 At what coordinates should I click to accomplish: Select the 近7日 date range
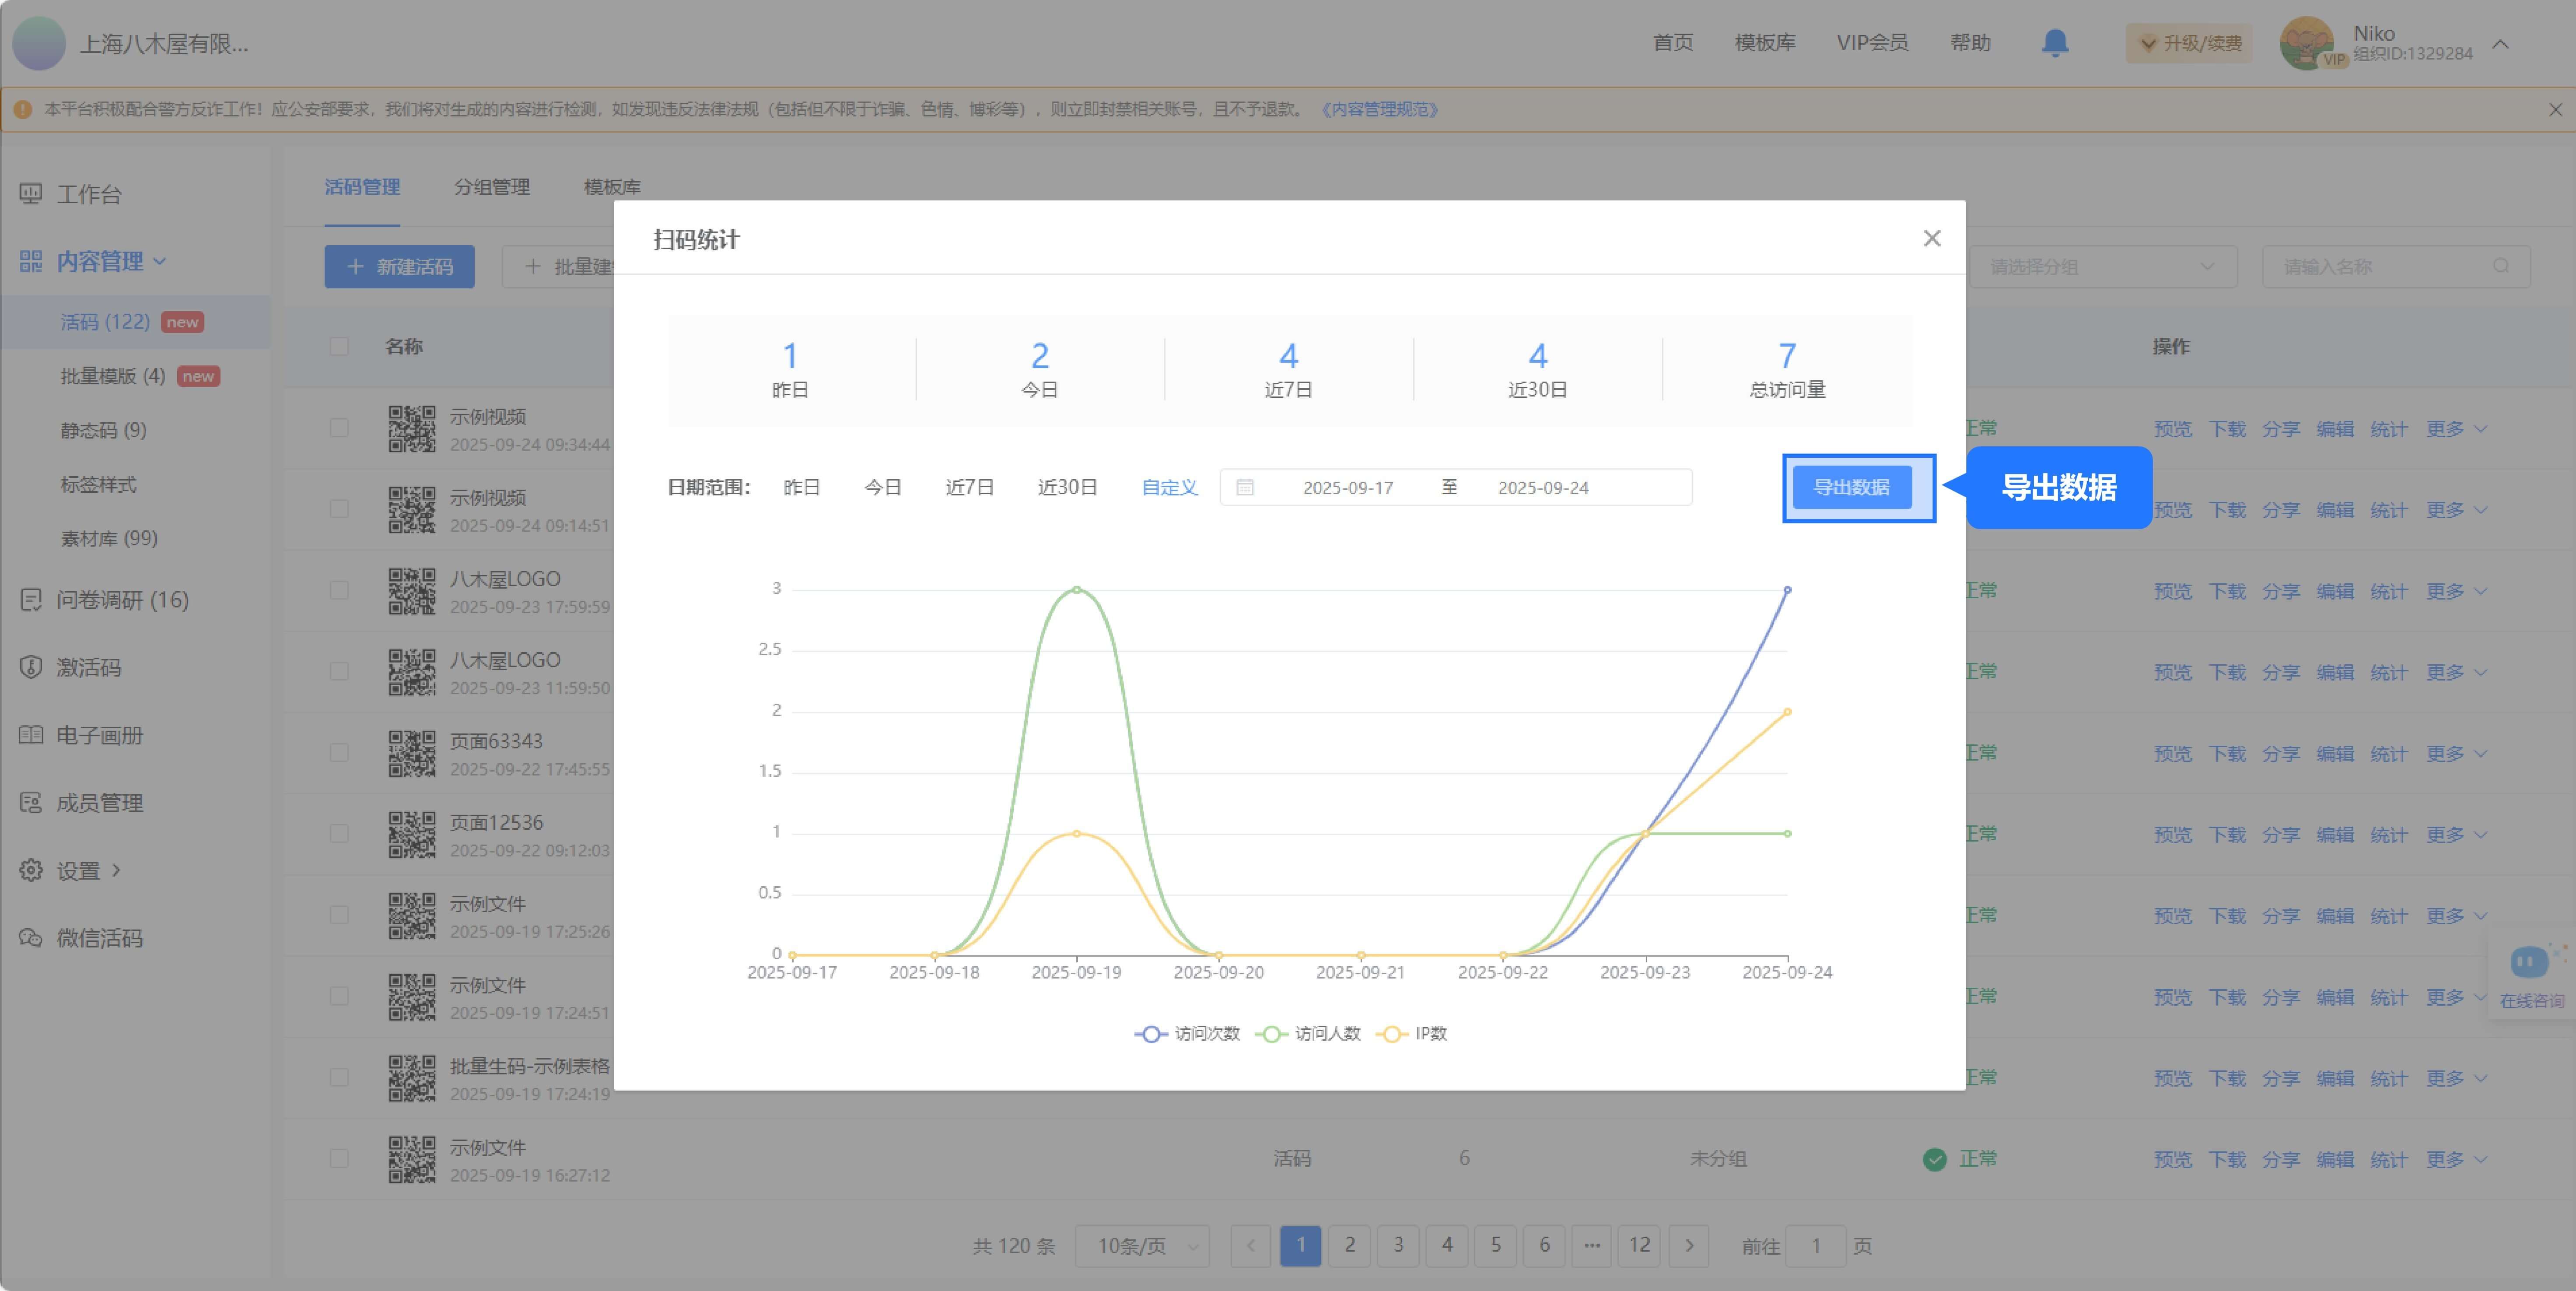[969, 488]
